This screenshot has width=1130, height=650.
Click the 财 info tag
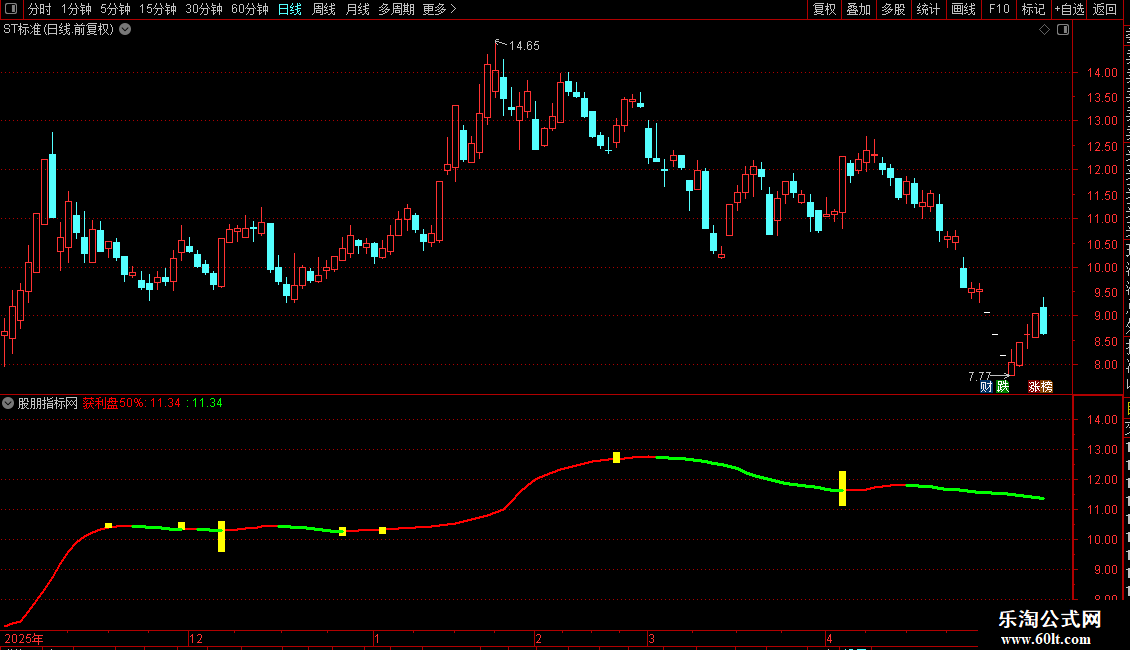986,387
